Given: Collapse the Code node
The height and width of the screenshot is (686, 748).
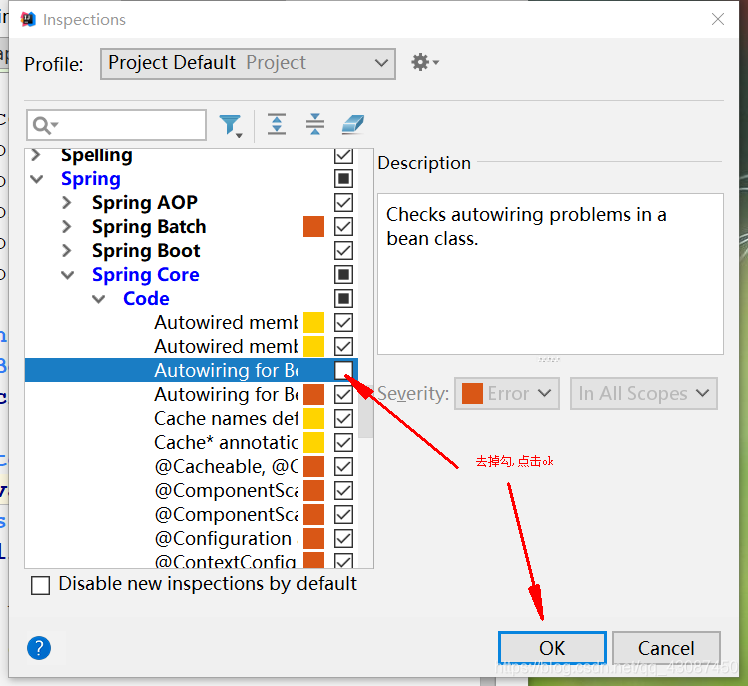Looking at the screenshot, I should [x=99, y=299].
